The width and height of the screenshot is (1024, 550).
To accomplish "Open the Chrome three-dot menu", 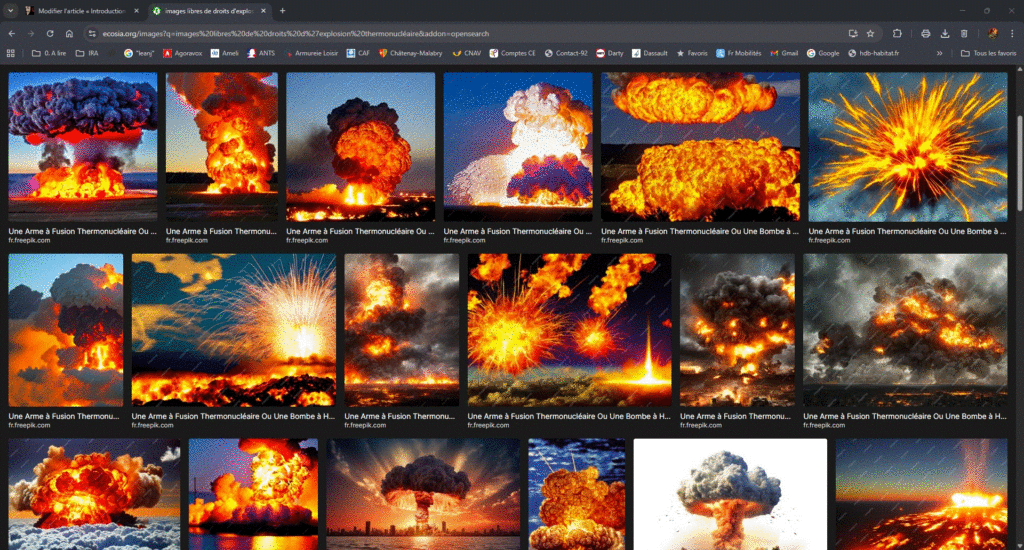I will click(x=1011, y=33).
